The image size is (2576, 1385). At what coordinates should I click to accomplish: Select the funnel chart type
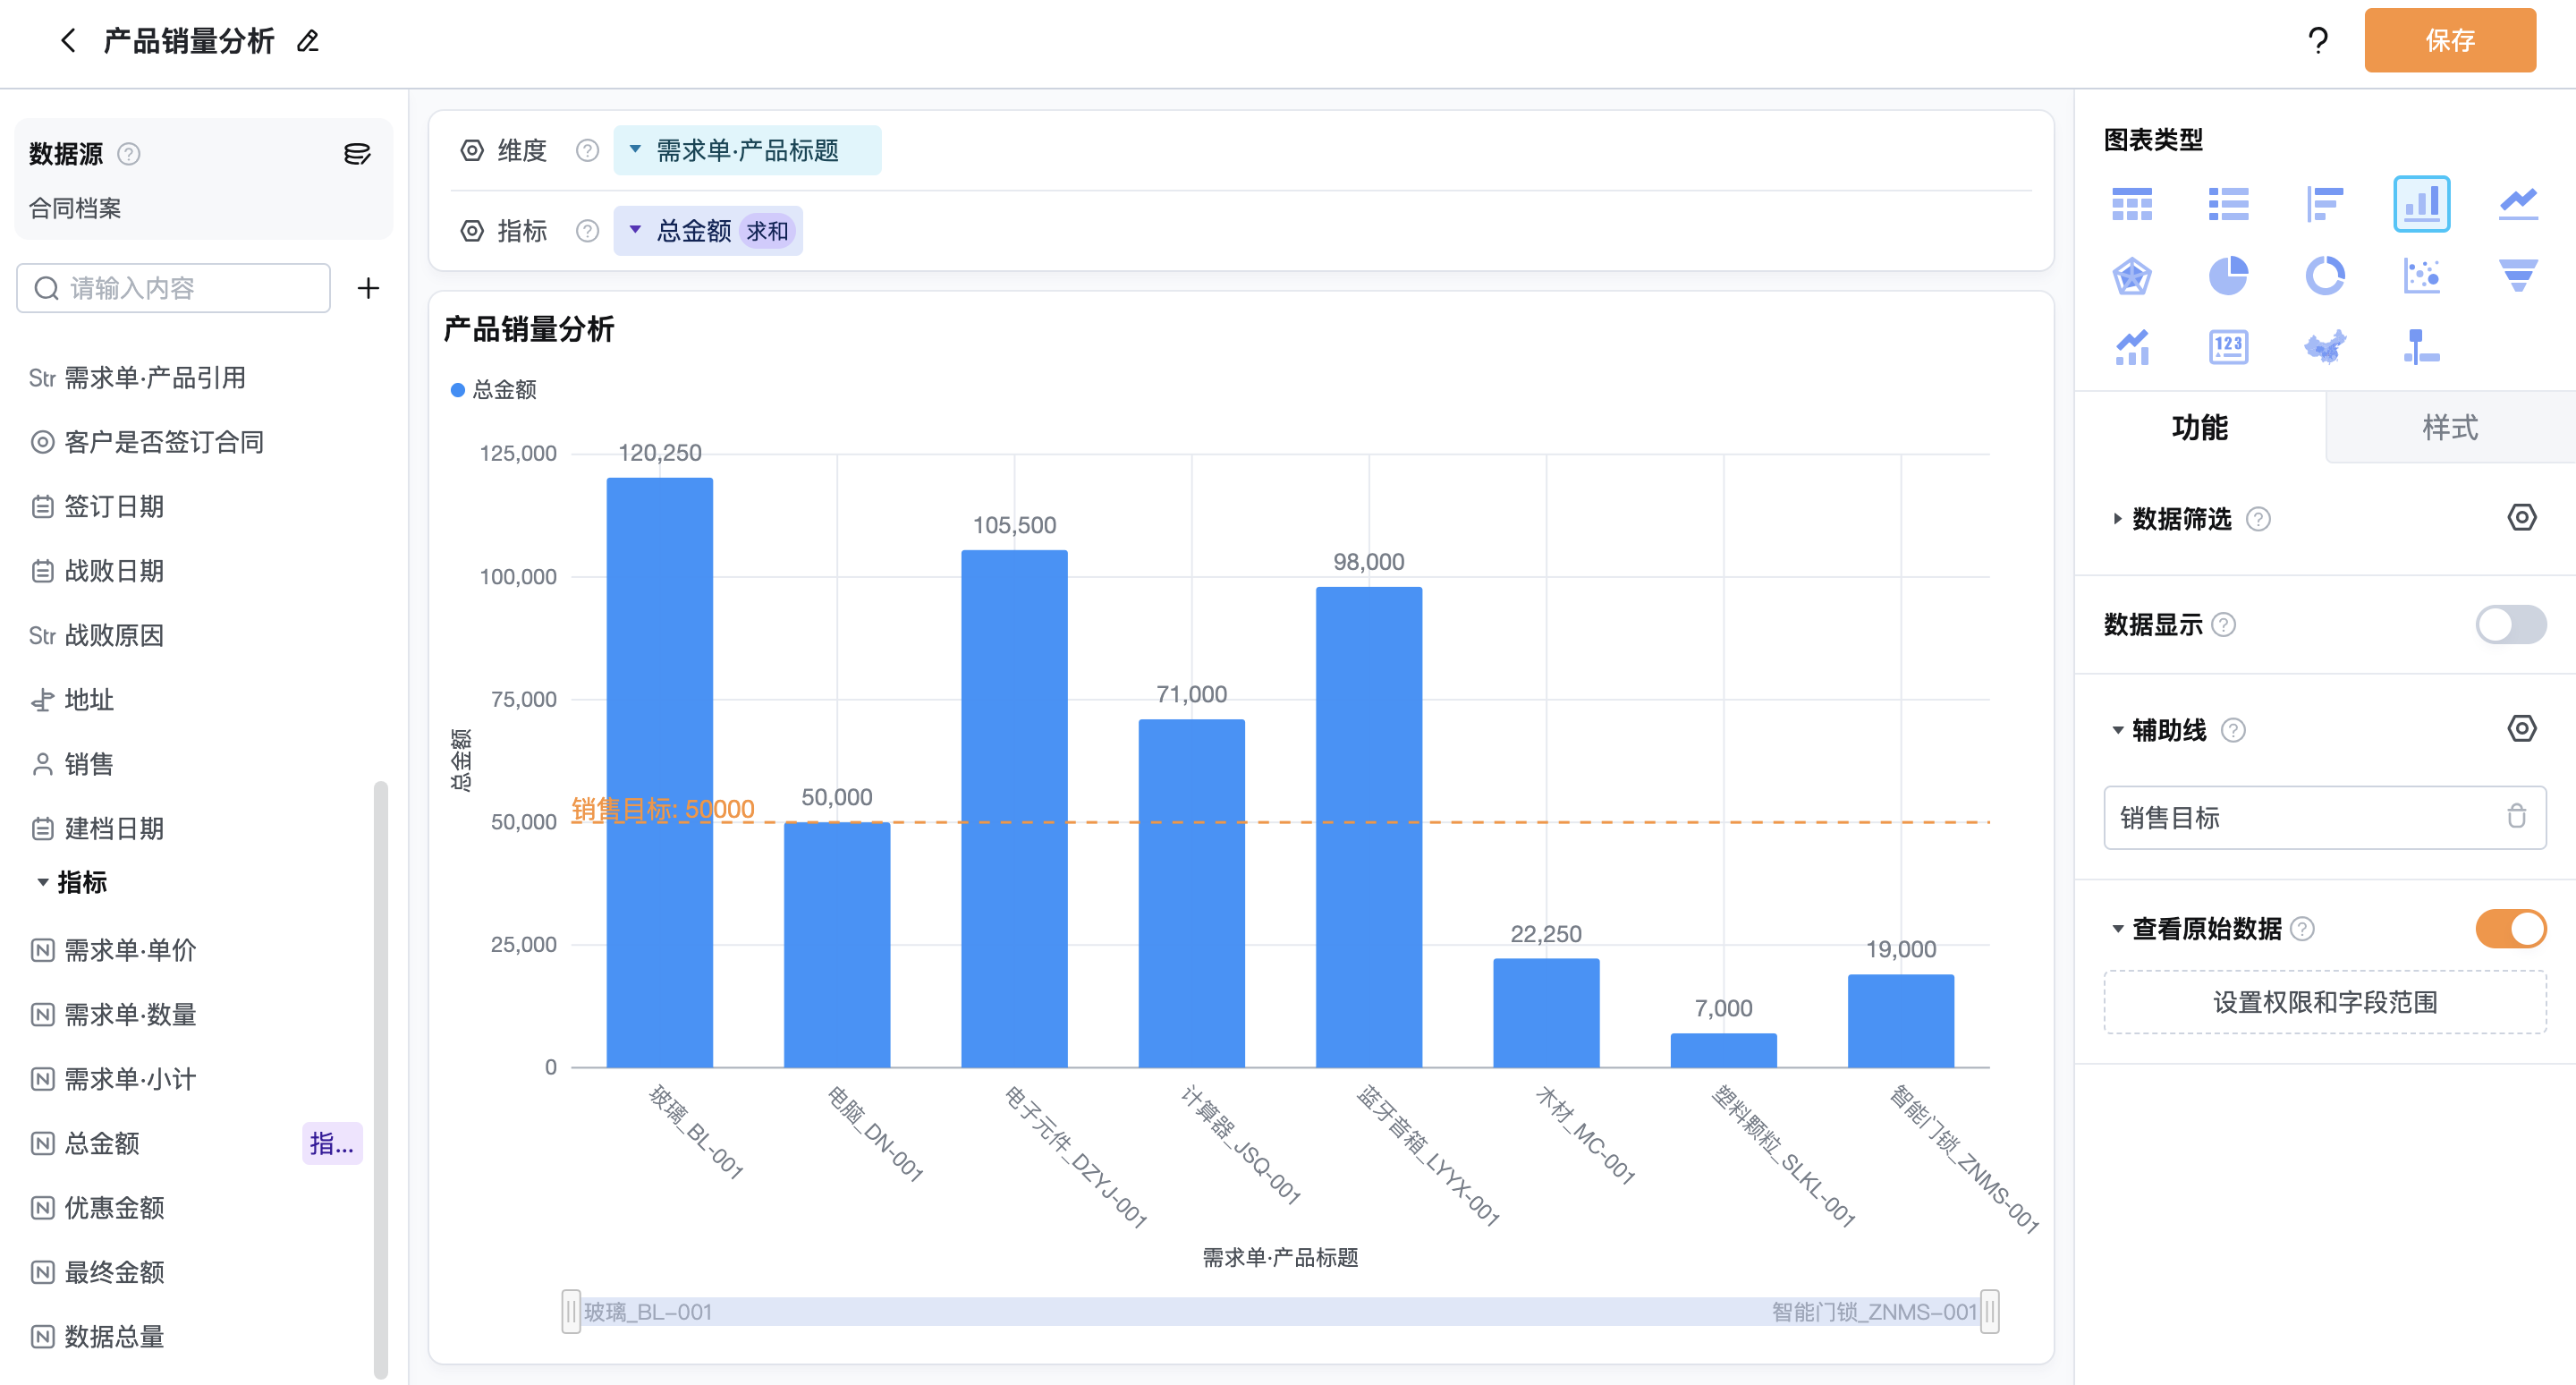(x=2518, y=276)
